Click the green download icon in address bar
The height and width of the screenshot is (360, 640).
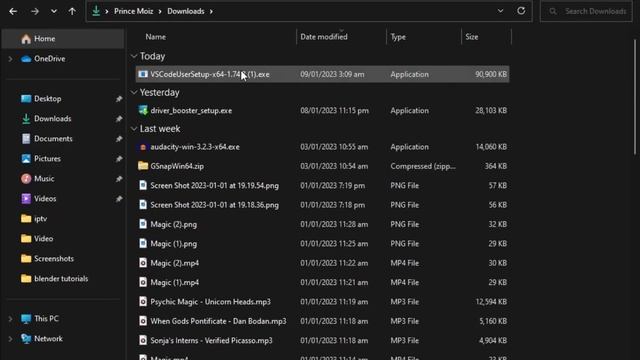point(96,11)
